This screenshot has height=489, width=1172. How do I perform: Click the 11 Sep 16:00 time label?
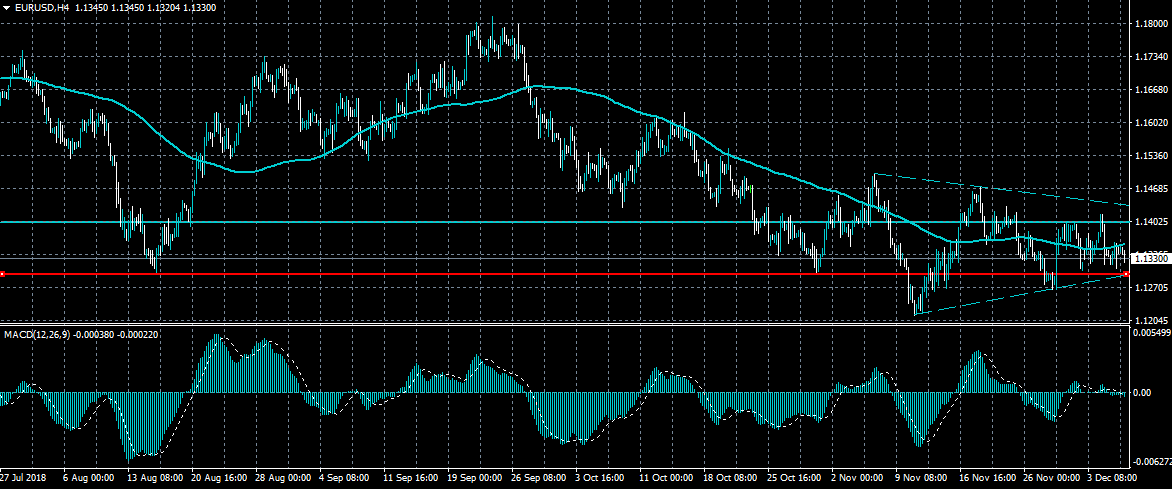point(411,477)
